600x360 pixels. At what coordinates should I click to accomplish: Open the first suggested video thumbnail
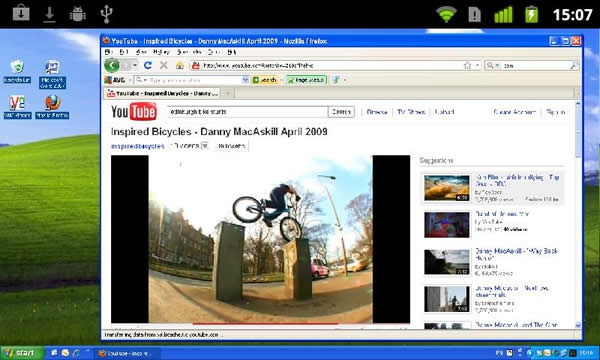click(447, 188)
